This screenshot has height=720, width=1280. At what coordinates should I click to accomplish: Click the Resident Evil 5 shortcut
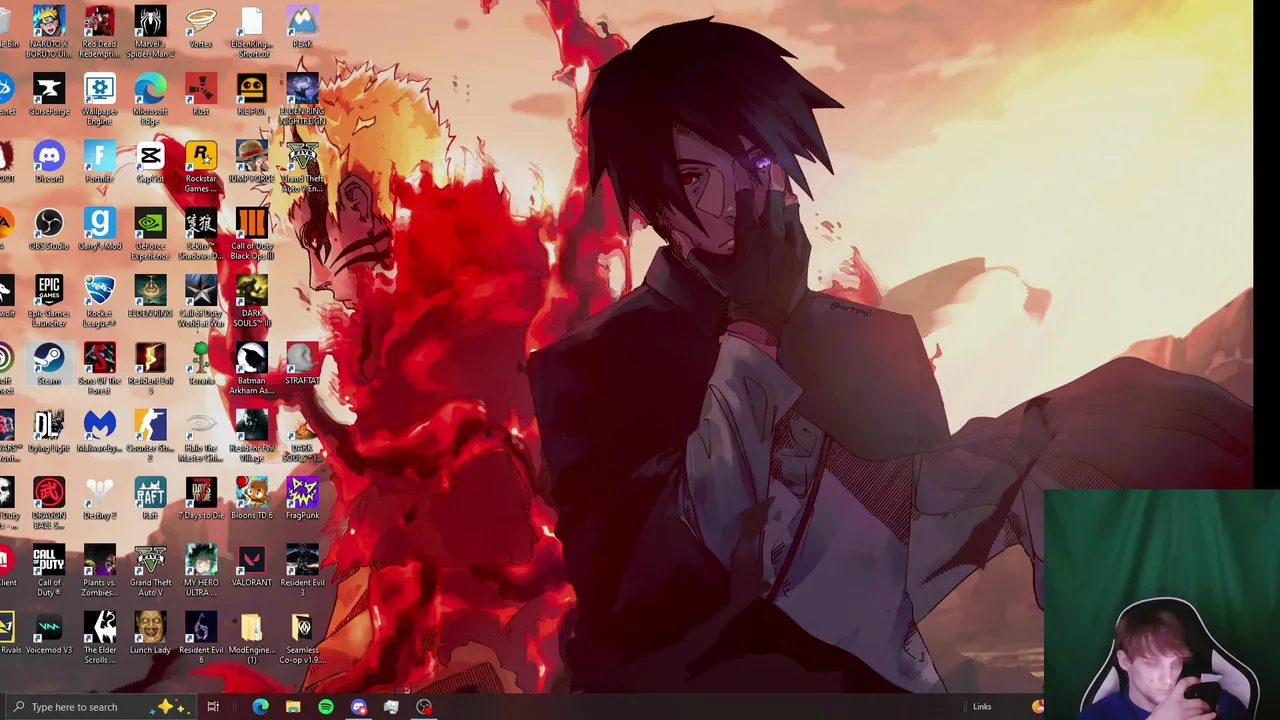coord(150,367)
